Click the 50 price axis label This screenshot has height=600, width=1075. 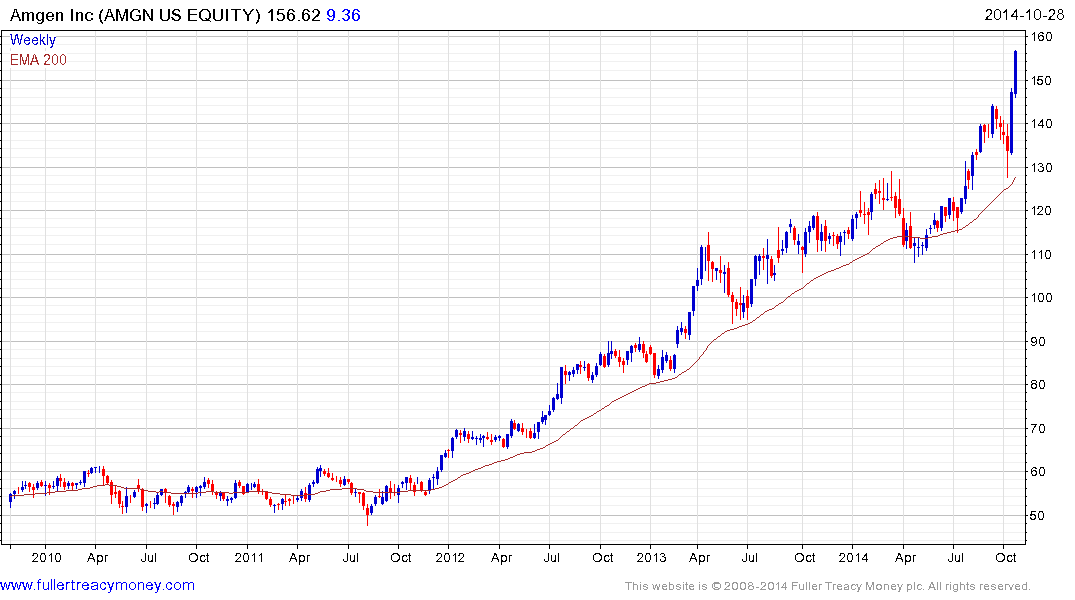click(1038, 516)
